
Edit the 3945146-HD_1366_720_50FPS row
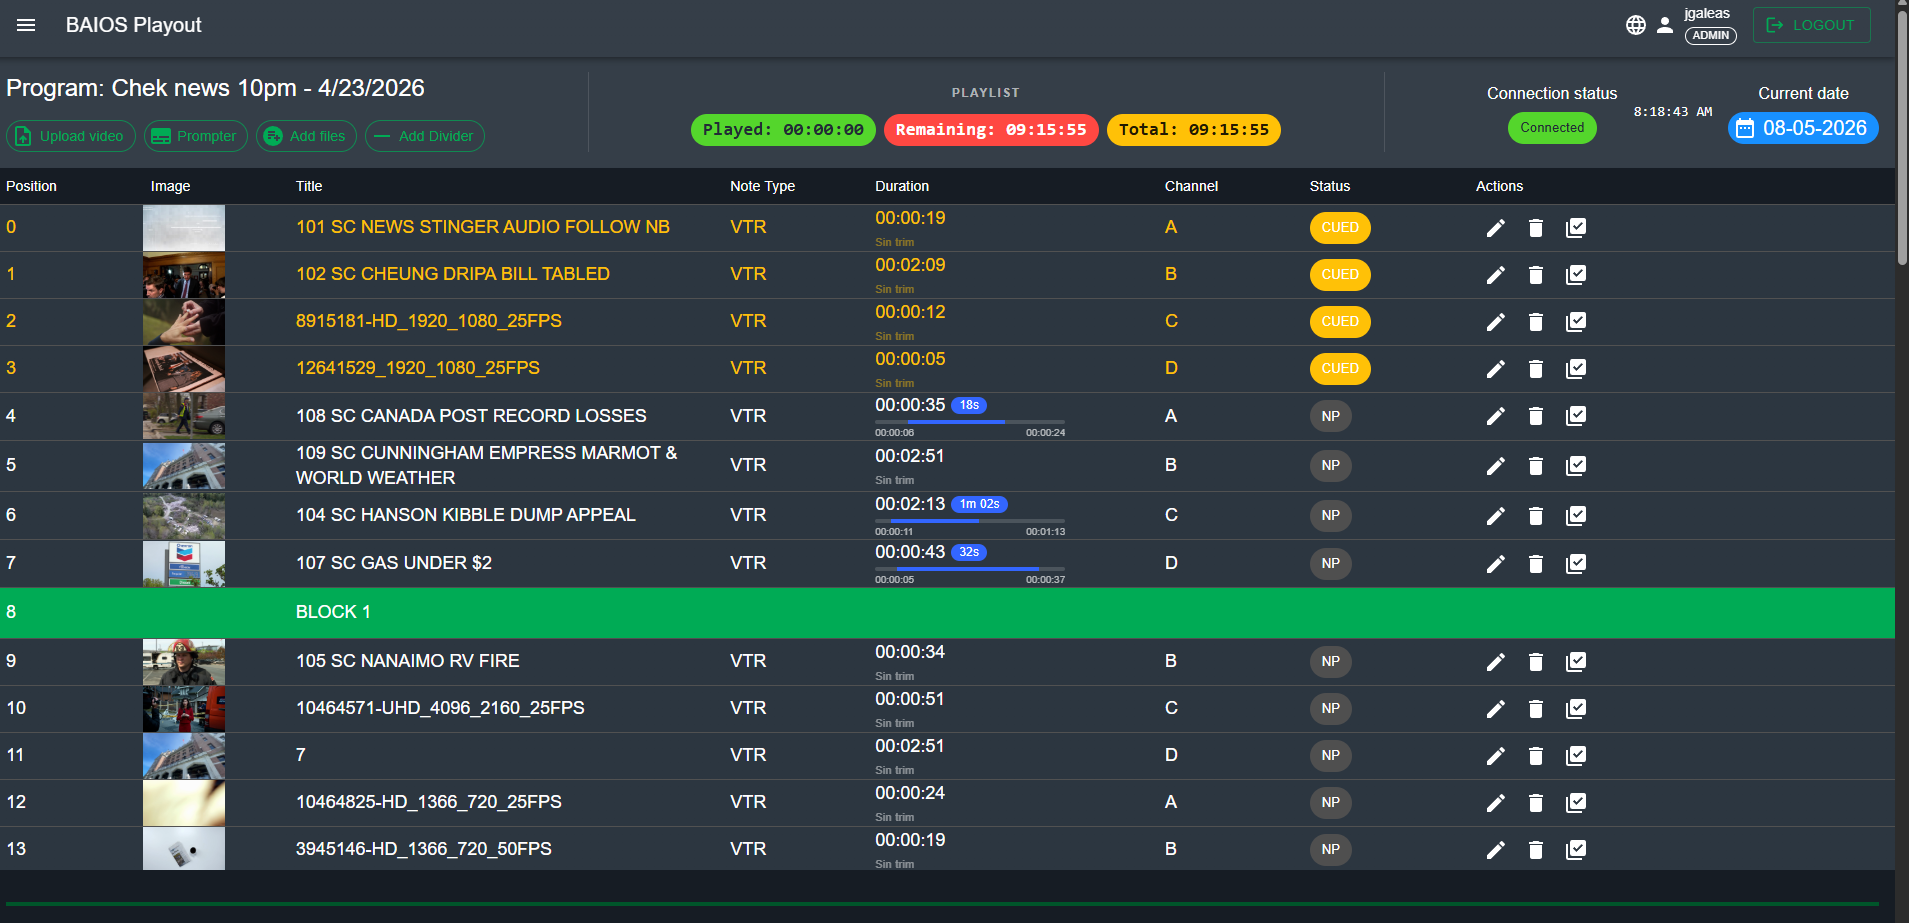[x=1495, y=850]
